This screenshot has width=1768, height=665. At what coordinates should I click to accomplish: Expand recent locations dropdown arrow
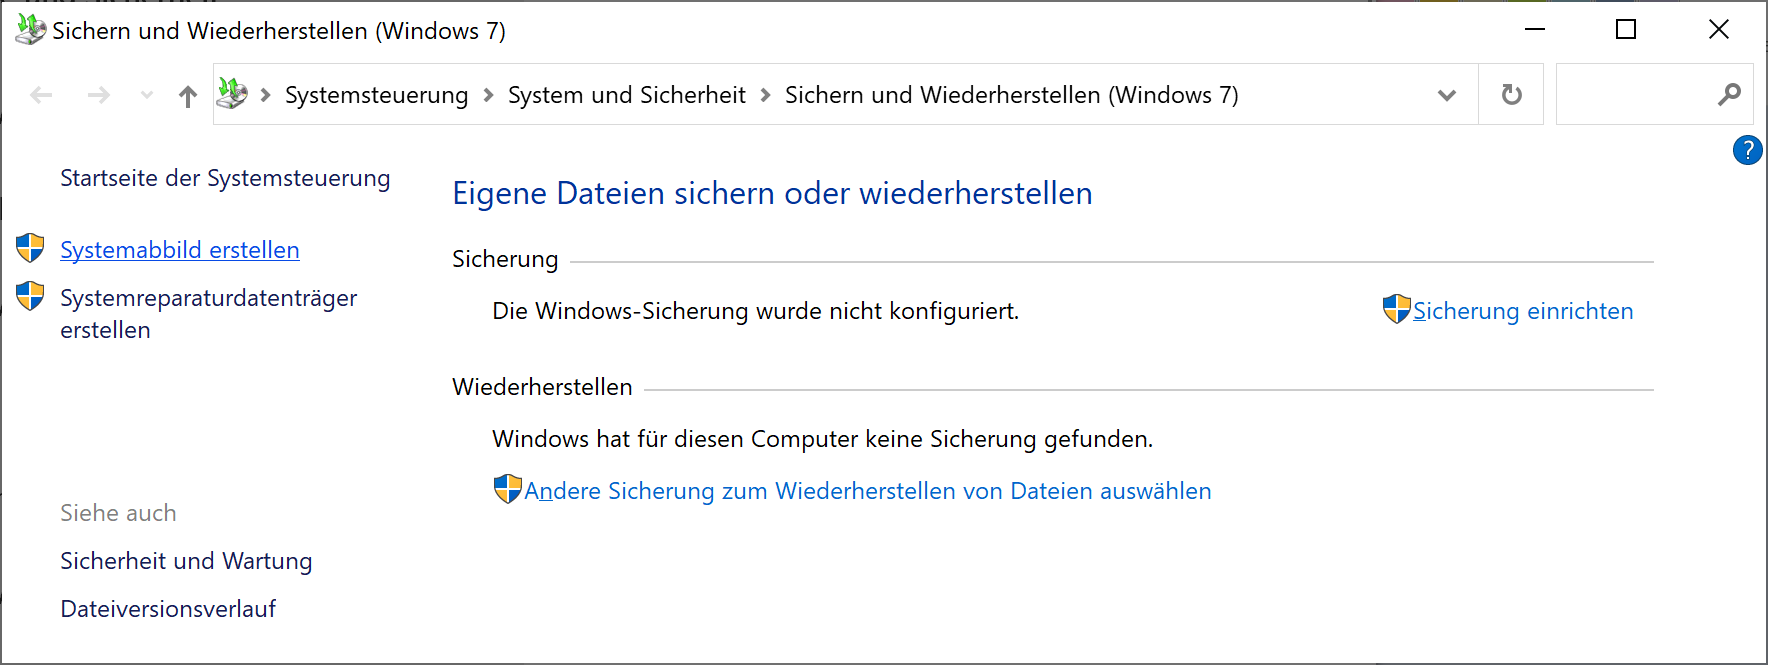point(147,95)
